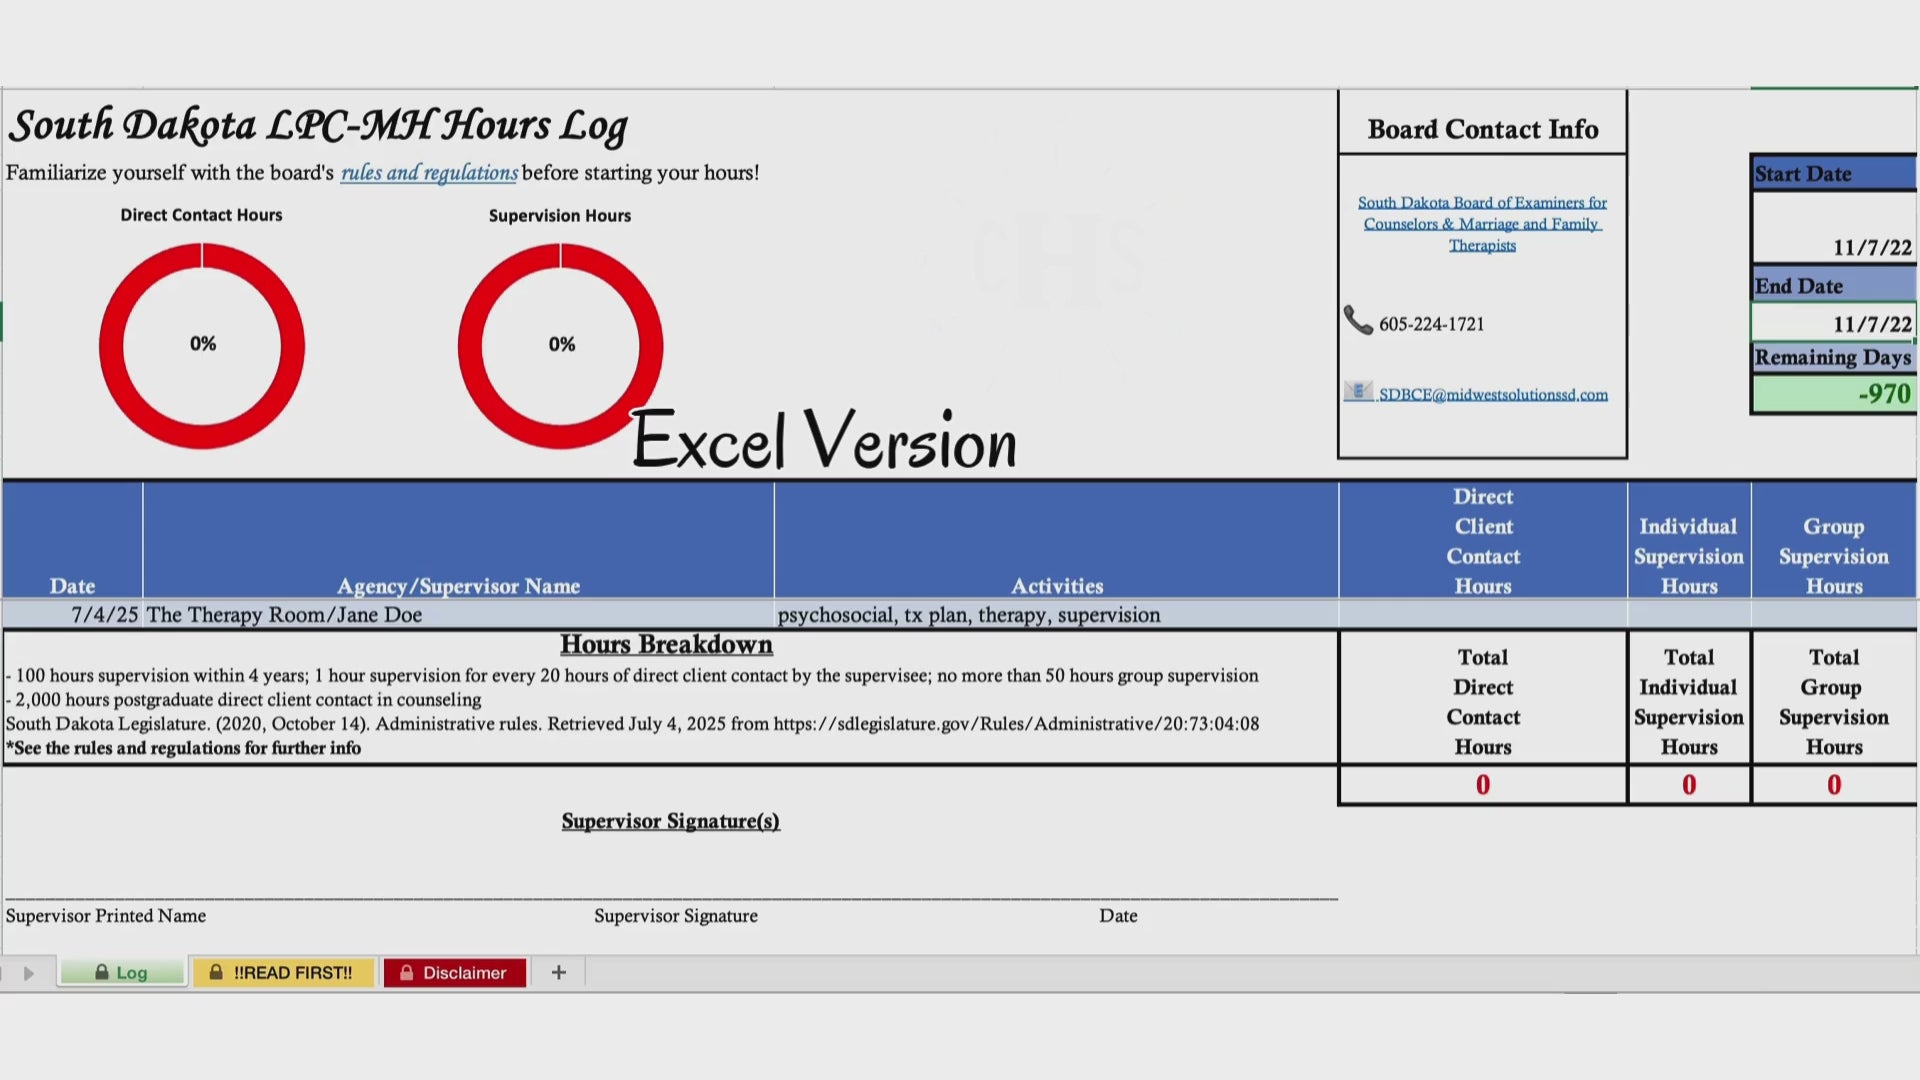Click the lock icon on Log tab
This screenshot has height=1080, width=1920.
click(x=102, y=972)
